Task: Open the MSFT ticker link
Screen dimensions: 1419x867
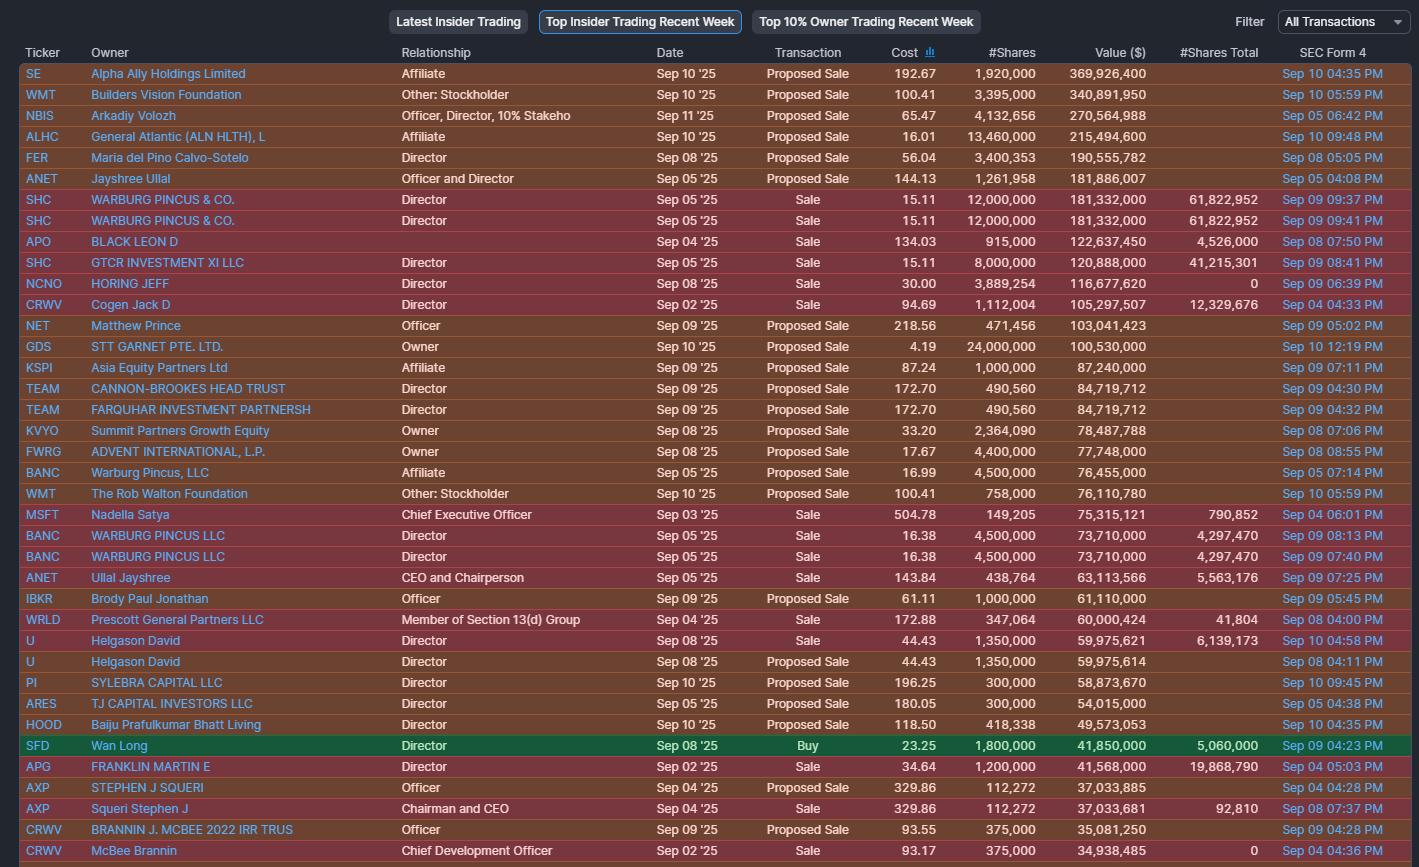Action: click(x=42, y=515)
